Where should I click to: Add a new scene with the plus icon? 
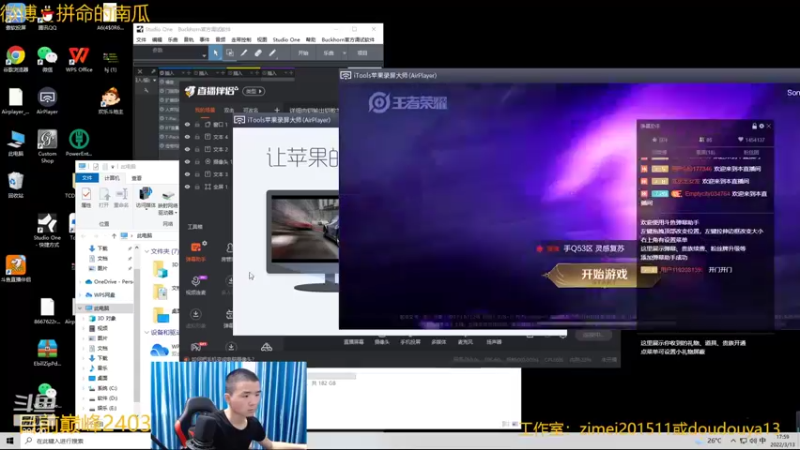277,110
